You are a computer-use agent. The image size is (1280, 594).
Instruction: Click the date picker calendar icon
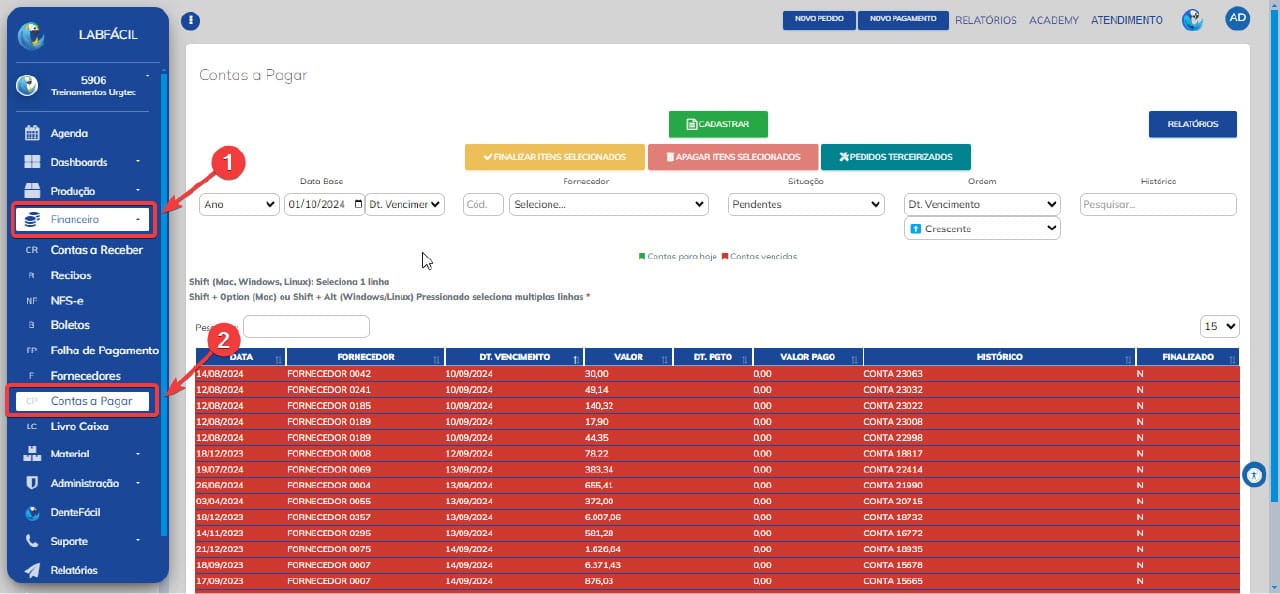(358, 204)
